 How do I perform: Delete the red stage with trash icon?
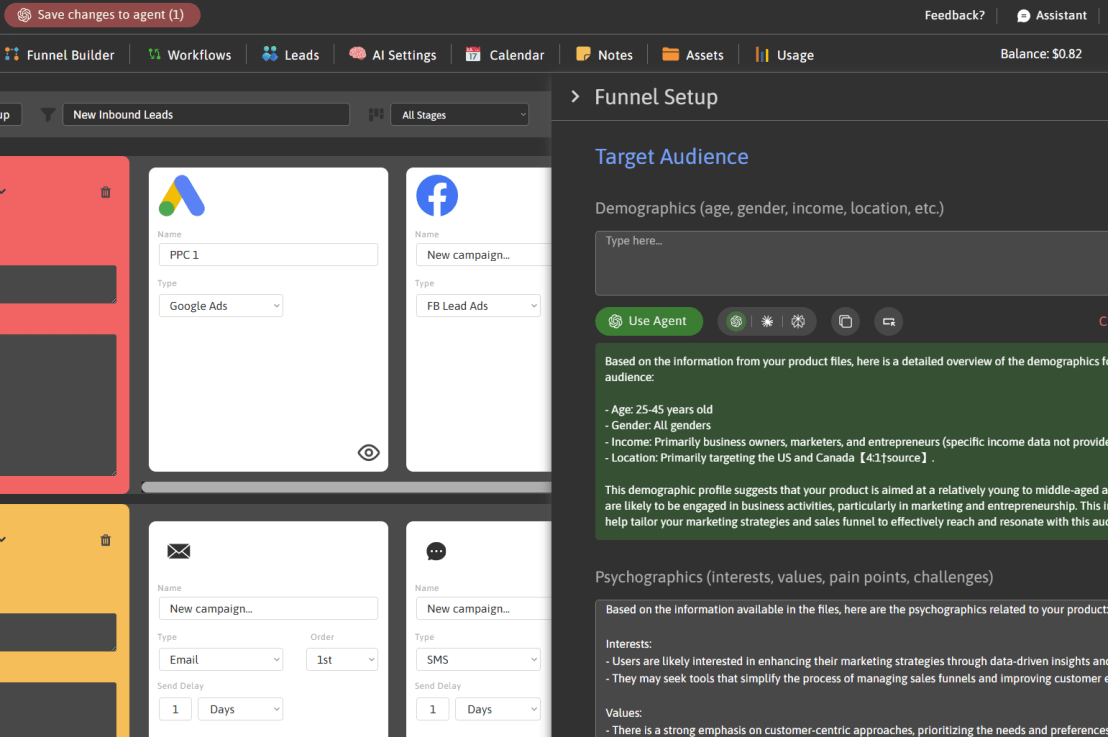pos(106,192)
